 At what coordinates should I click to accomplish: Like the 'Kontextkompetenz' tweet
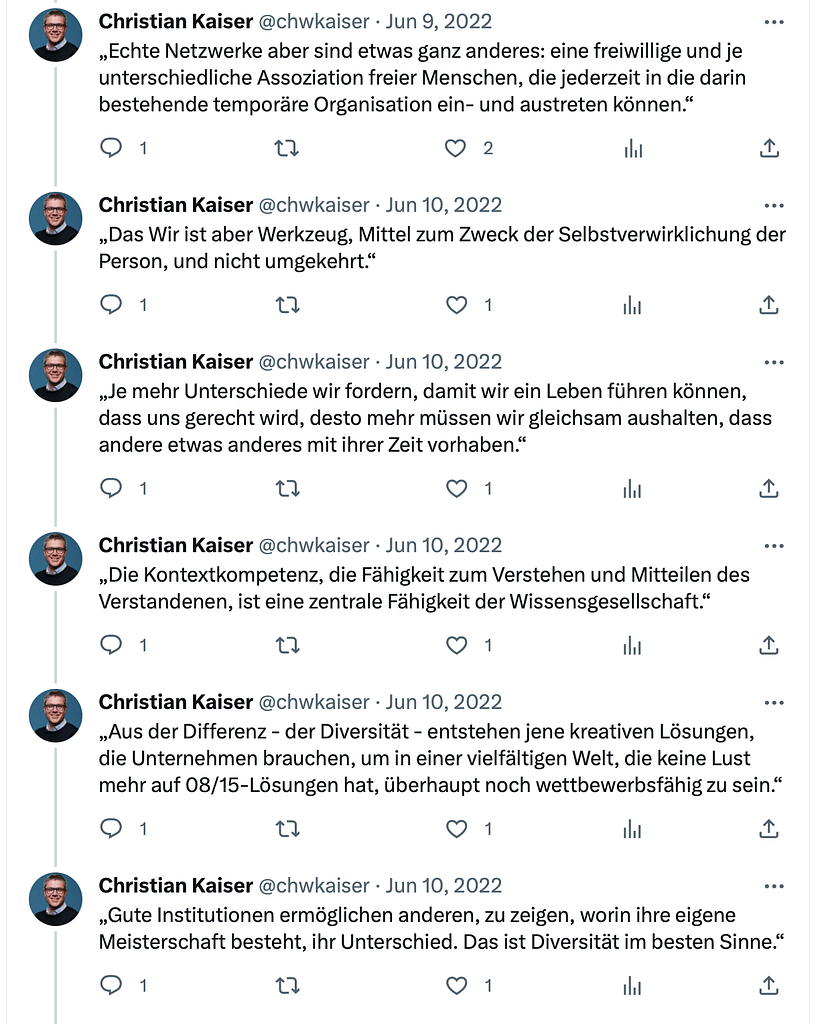[456, 645]
